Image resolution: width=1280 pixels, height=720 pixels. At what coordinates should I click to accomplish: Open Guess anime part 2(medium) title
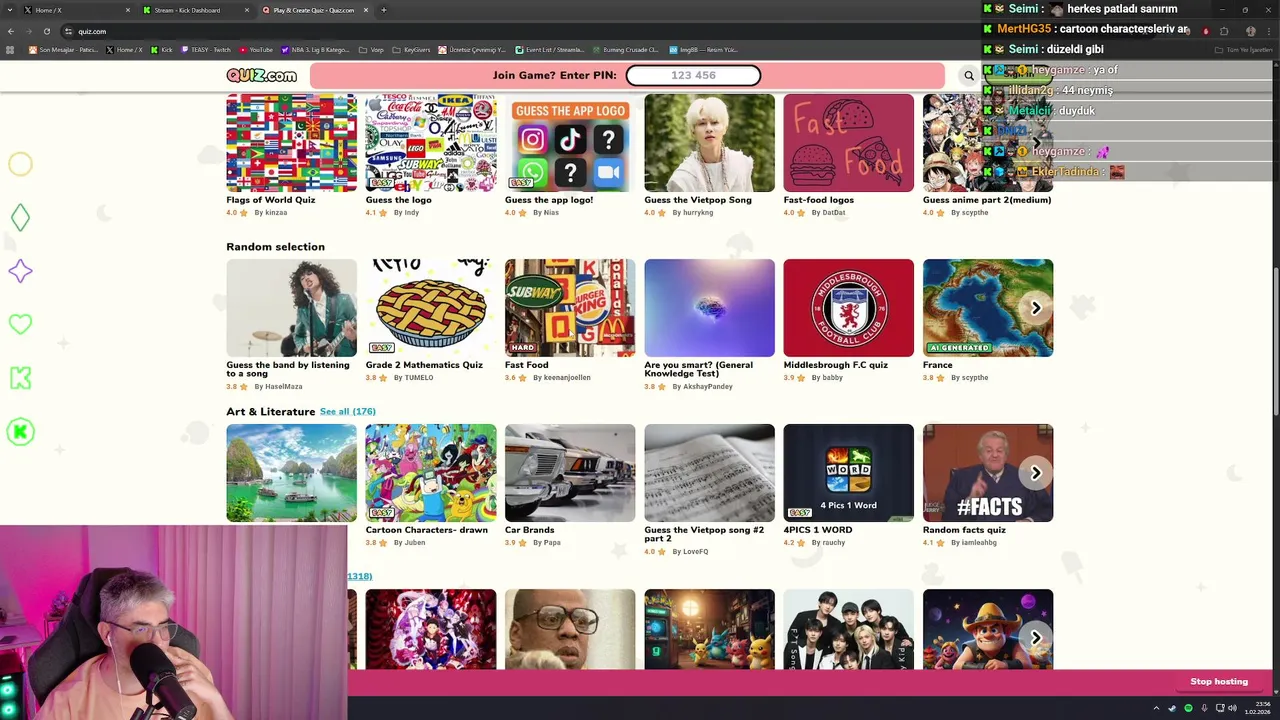tap(987, 200)
